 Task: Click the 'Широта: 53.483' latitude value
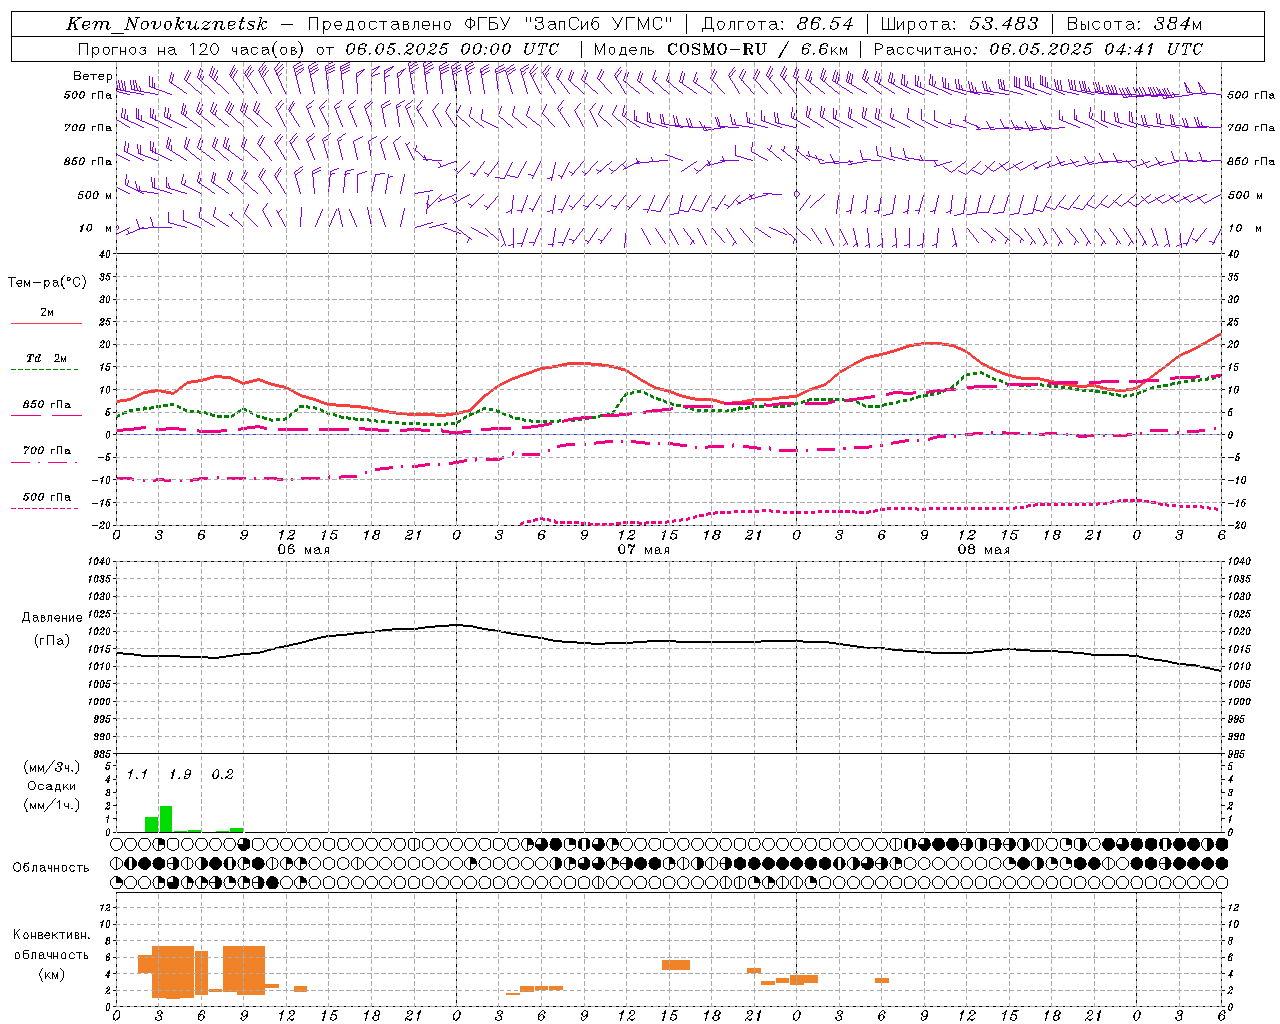tap(959, 24)
